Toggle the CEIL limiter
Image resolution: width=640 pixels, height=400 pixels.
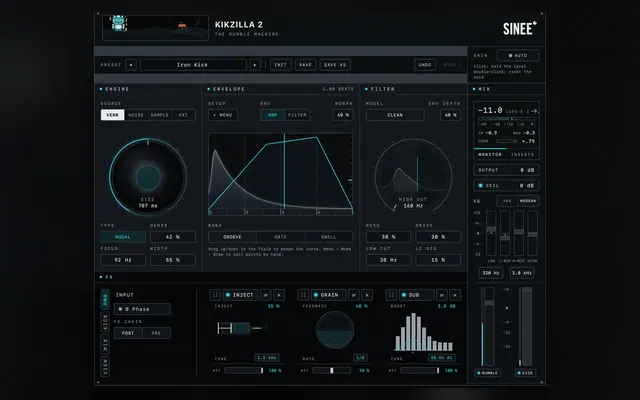click(x=480, y=186)
